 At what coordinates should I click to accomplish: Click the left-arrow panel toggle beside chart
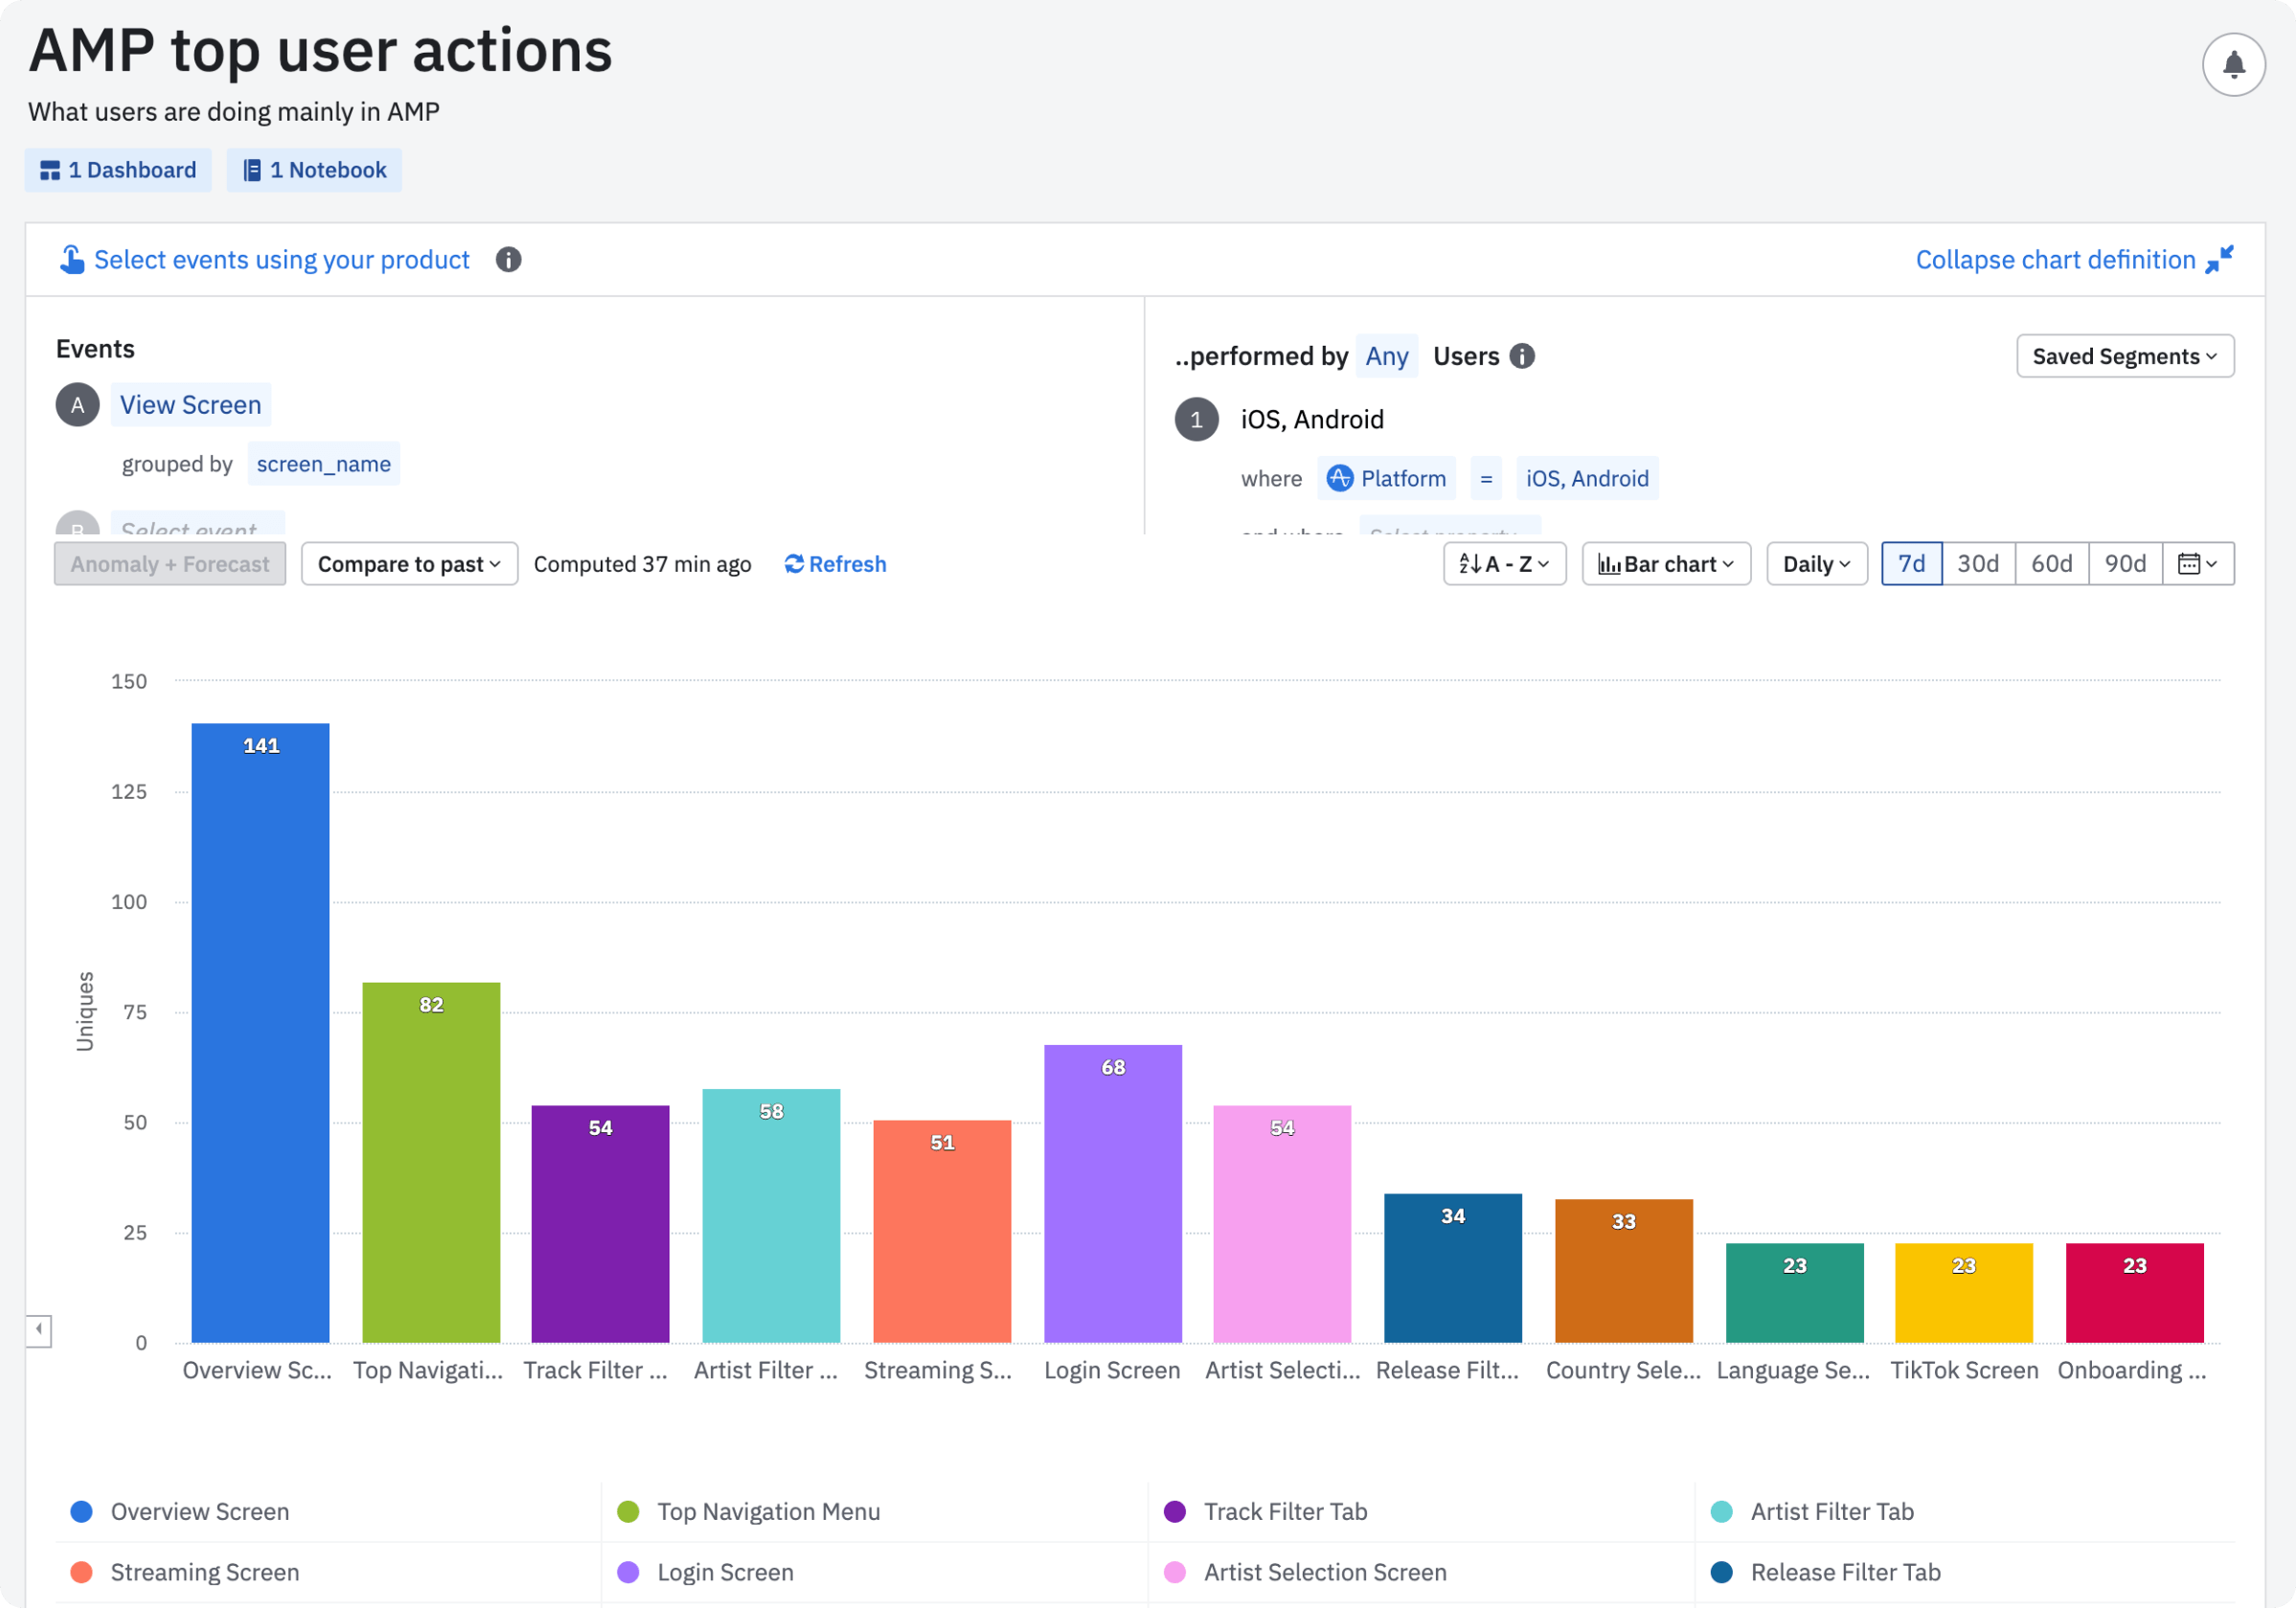coord(39,1330)
